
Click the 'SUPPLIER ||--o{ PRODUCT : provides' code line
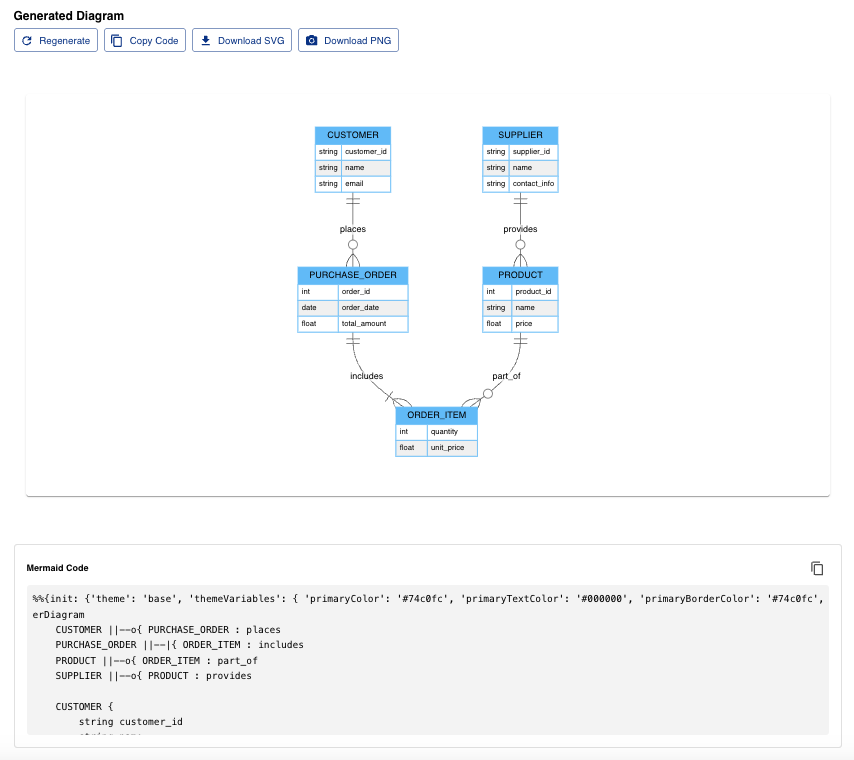(154, 676)
